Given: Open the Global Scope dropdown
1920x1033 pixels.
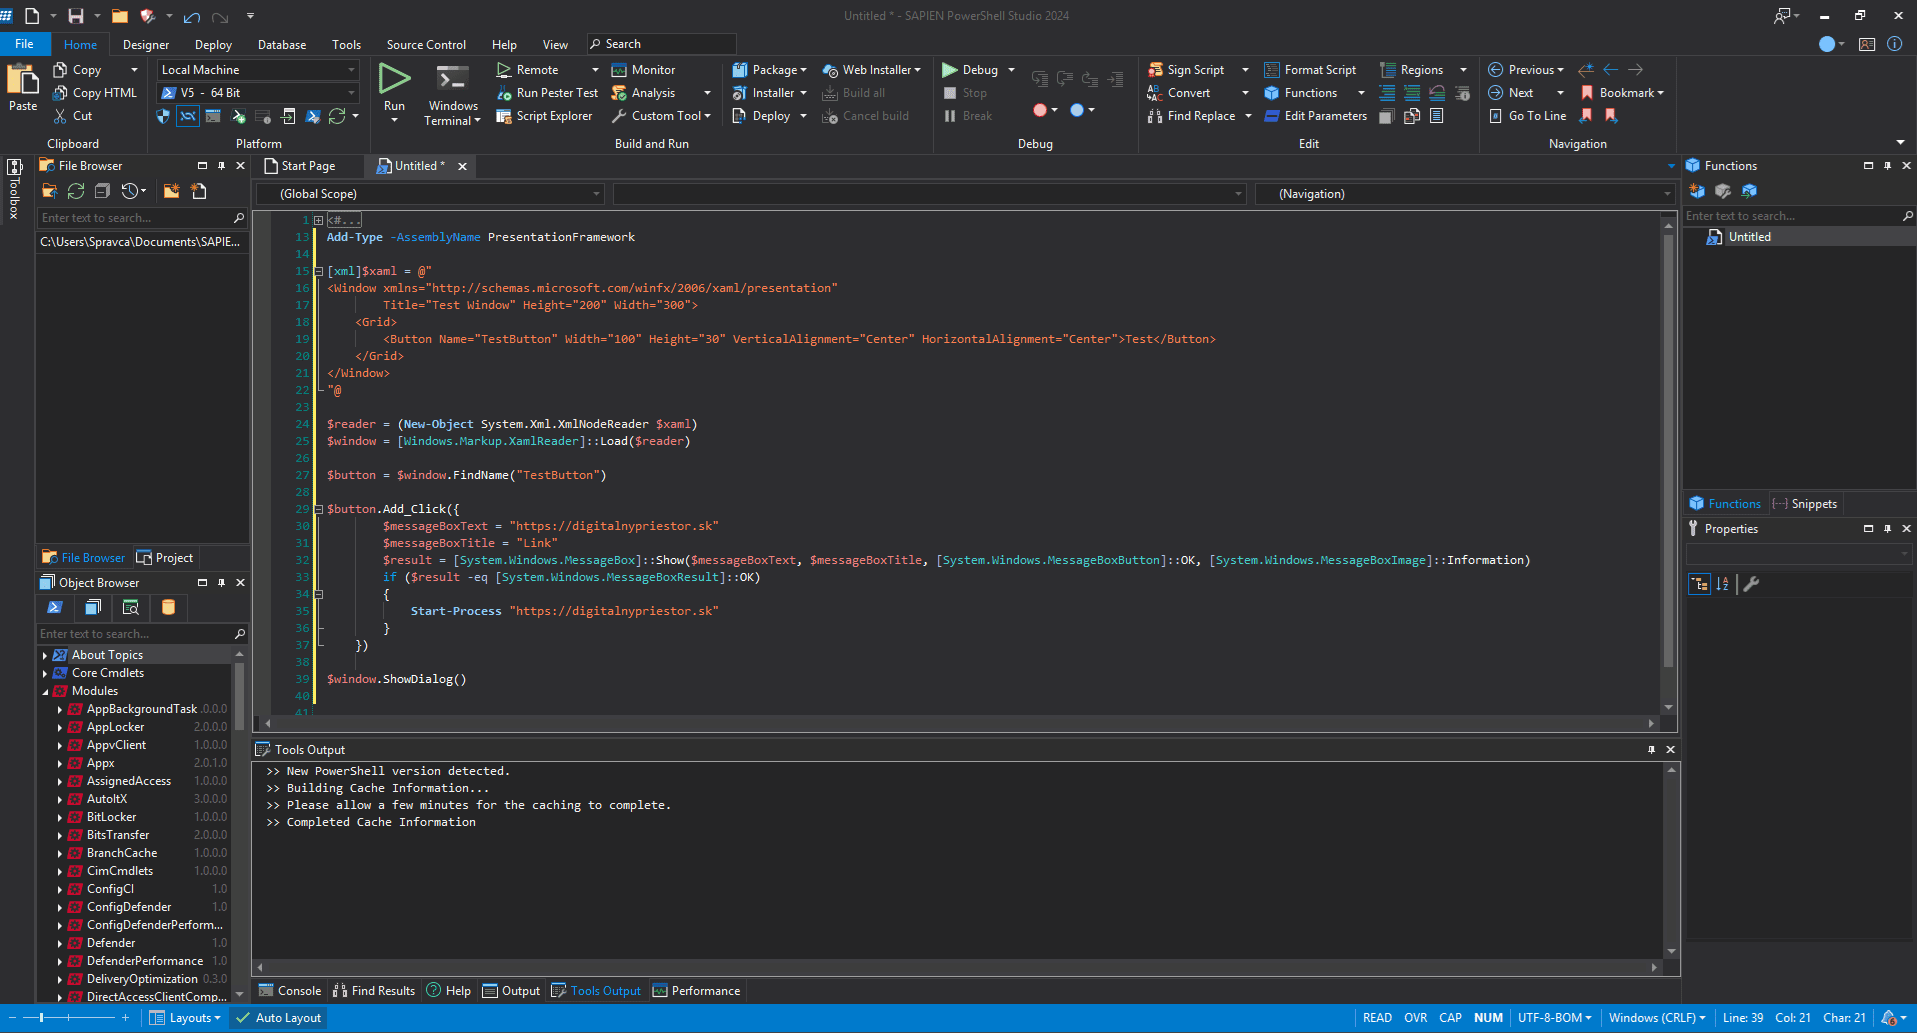Looking at the screenshot, I should point(430,194).
